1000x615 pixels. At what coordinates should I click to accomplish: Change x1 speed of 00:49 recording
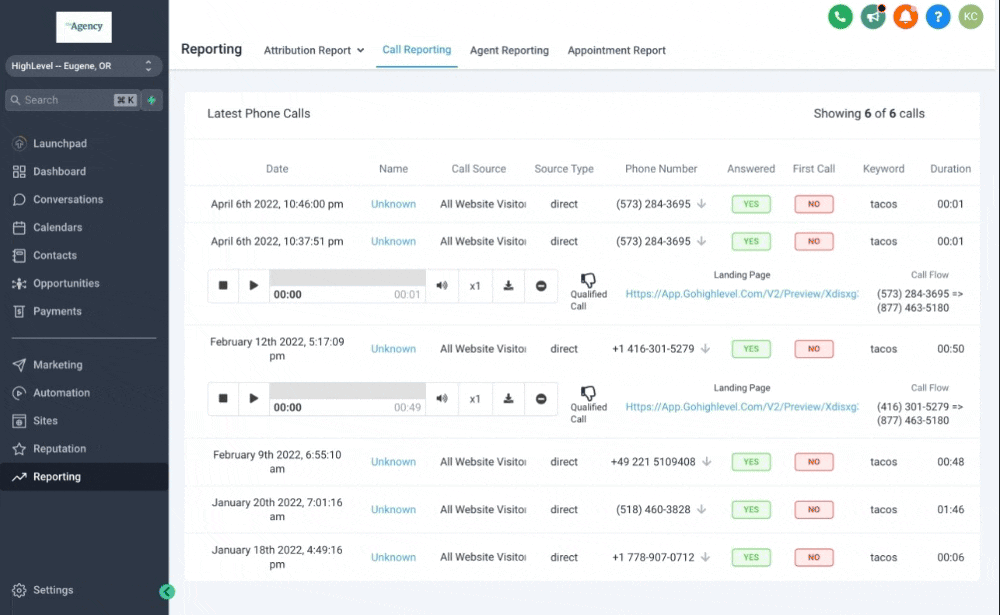click(474, 399)
